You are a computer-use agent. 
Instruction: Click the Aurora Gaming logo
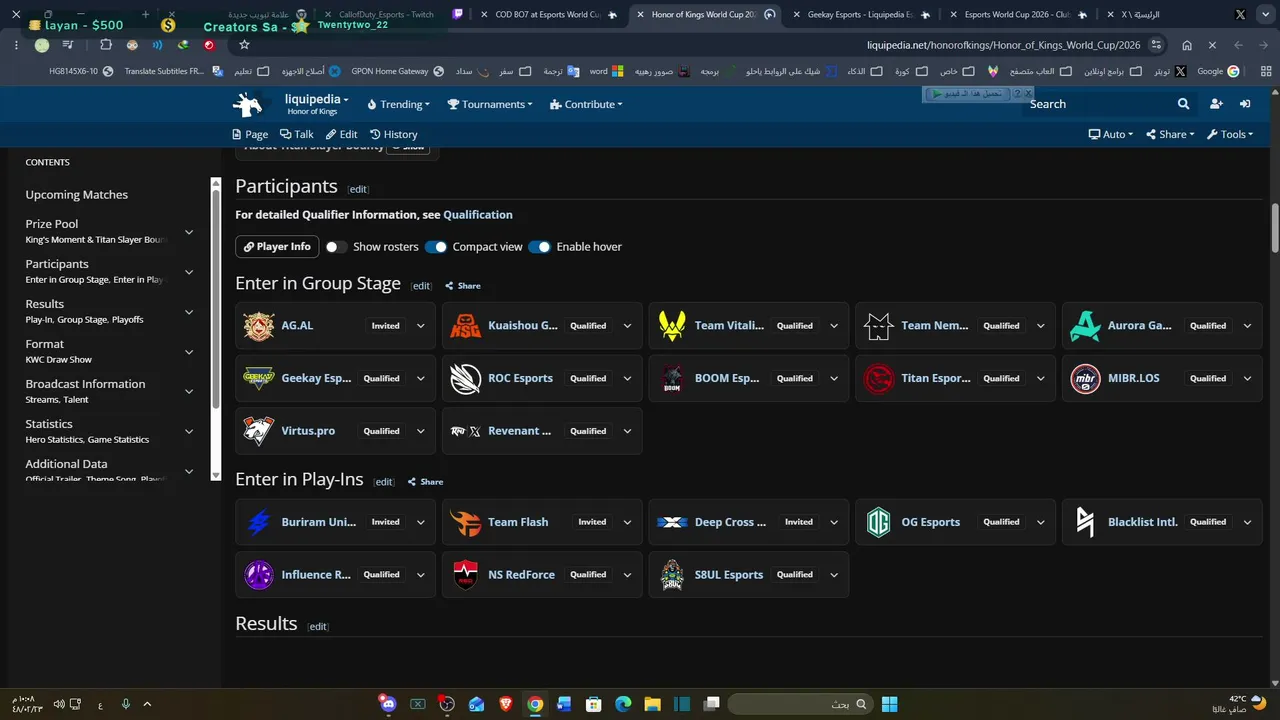1085,326
